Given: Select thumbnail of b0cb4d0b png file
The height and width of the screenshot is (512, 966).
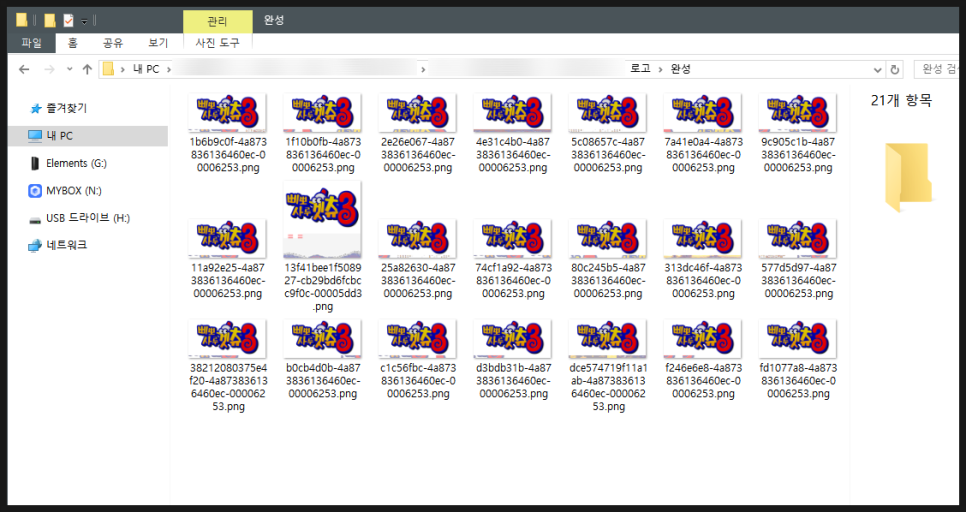Looking at the screenshot, I should [322, 339].
